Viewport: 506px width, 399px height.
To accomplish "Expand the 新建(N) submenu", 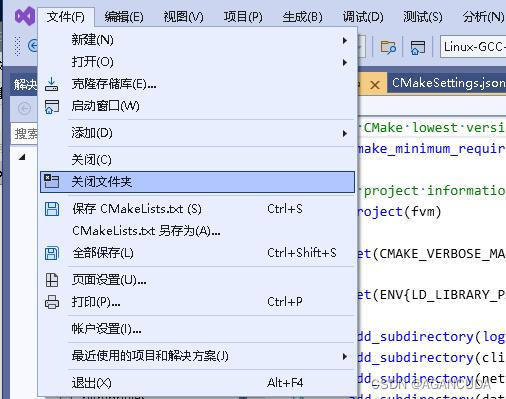I will [x=197, y=40].
